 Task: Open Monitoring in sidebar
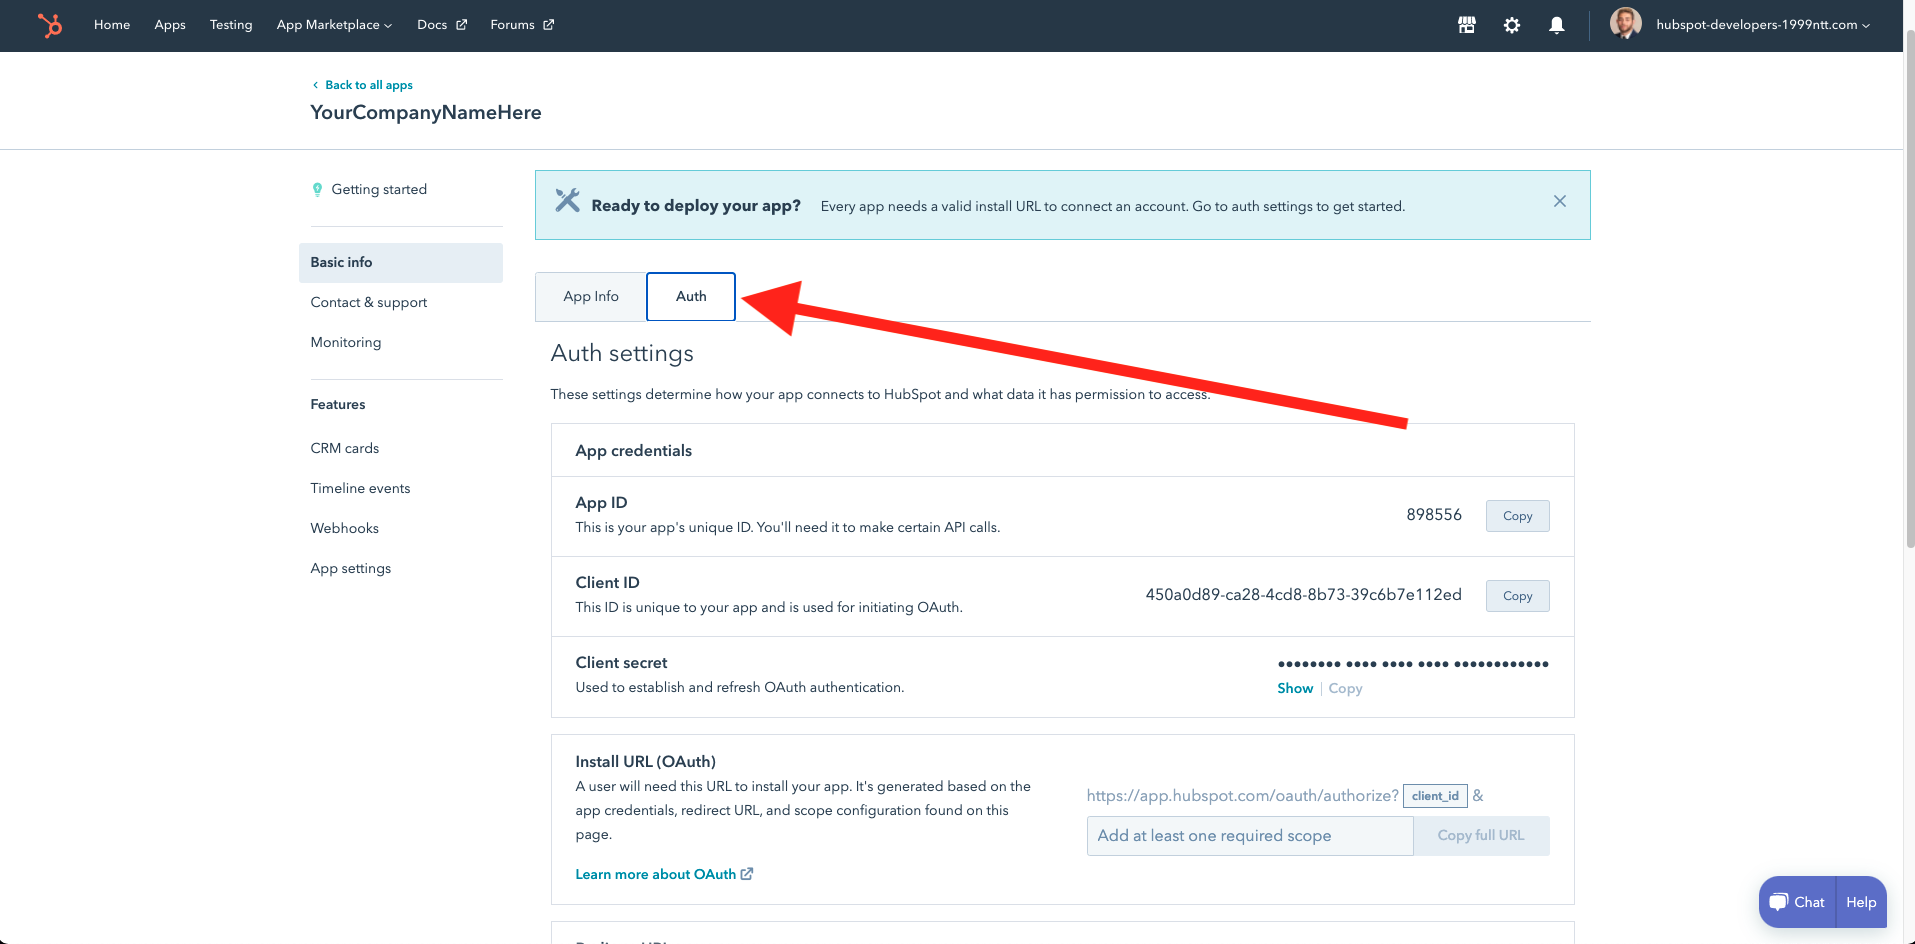(346, 342)
